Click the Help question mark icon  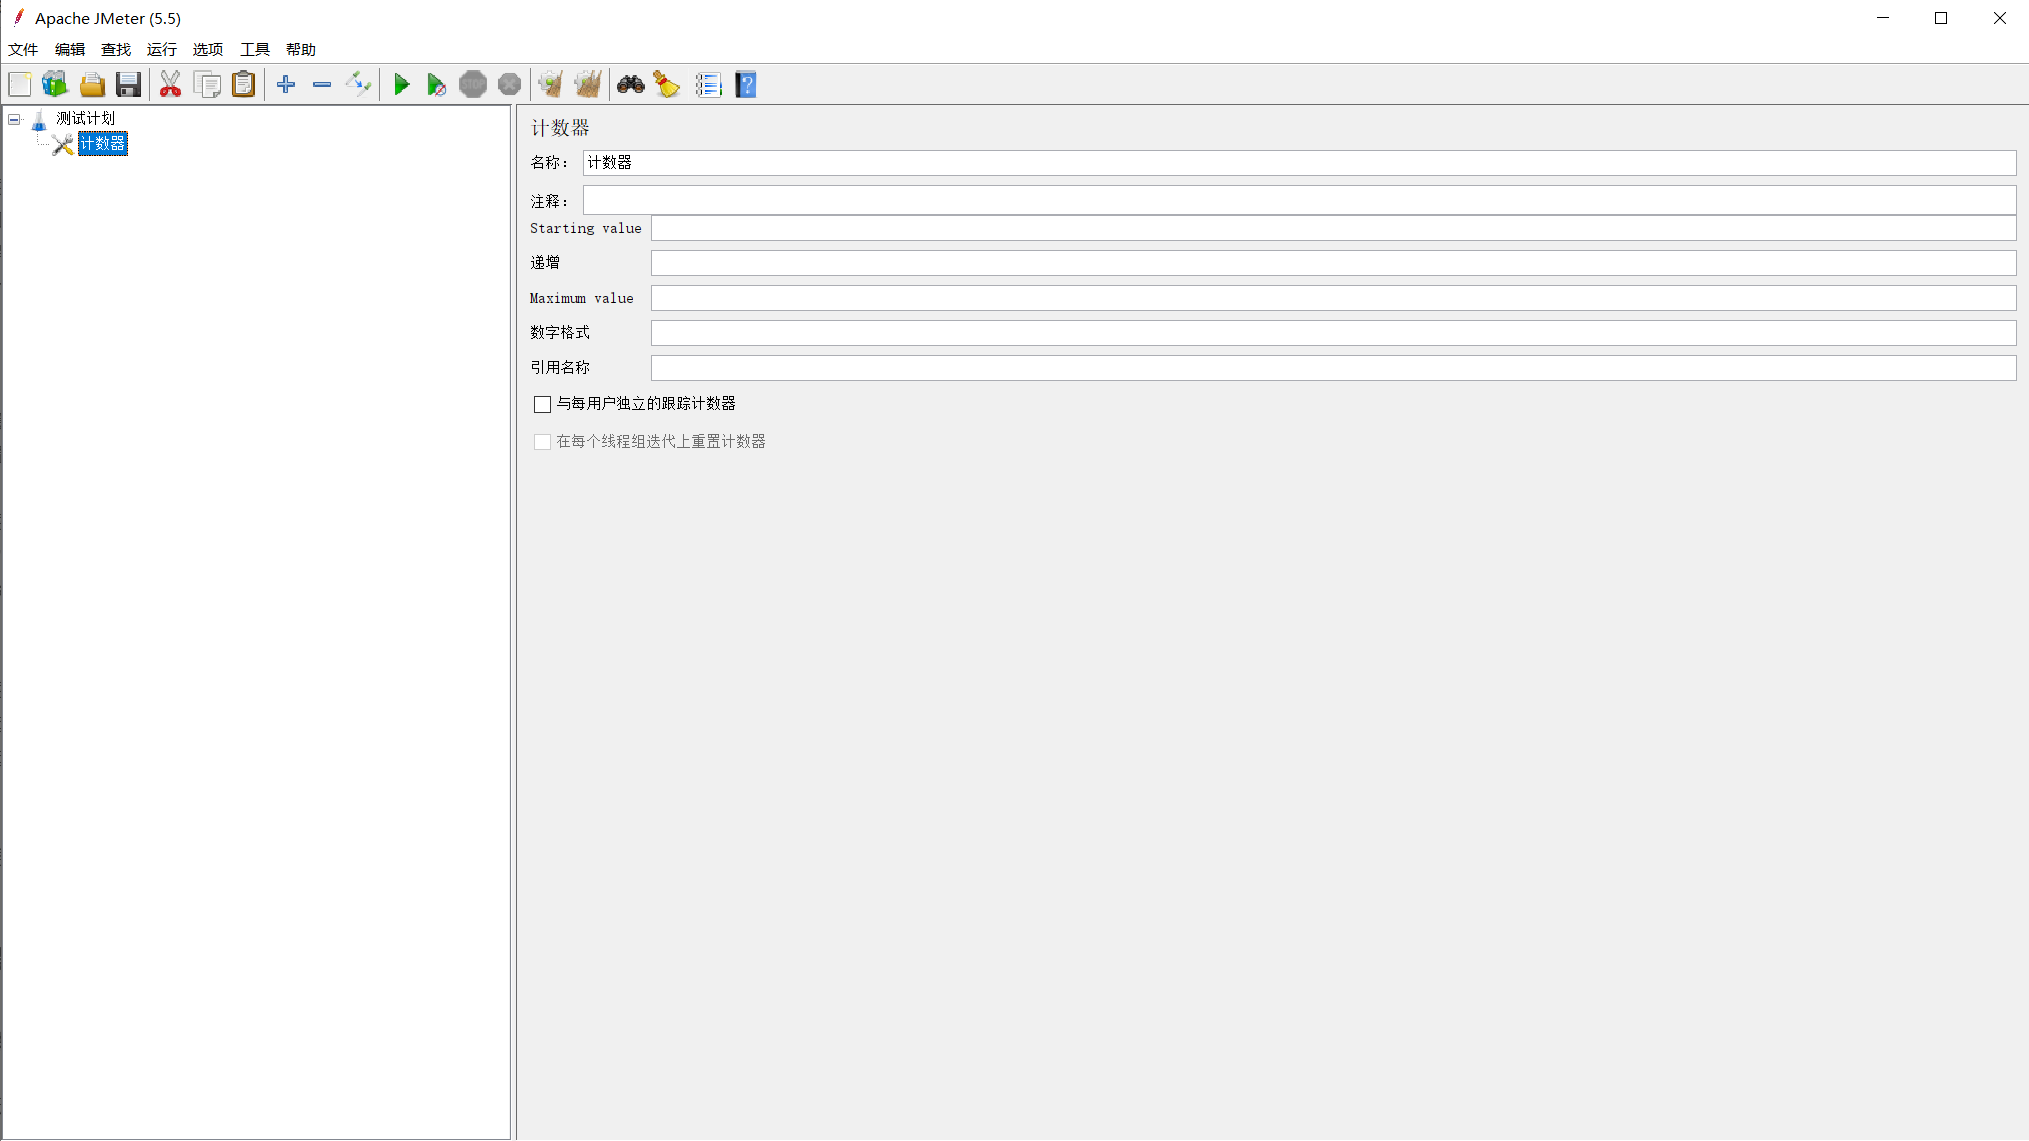tap(746, 85)
